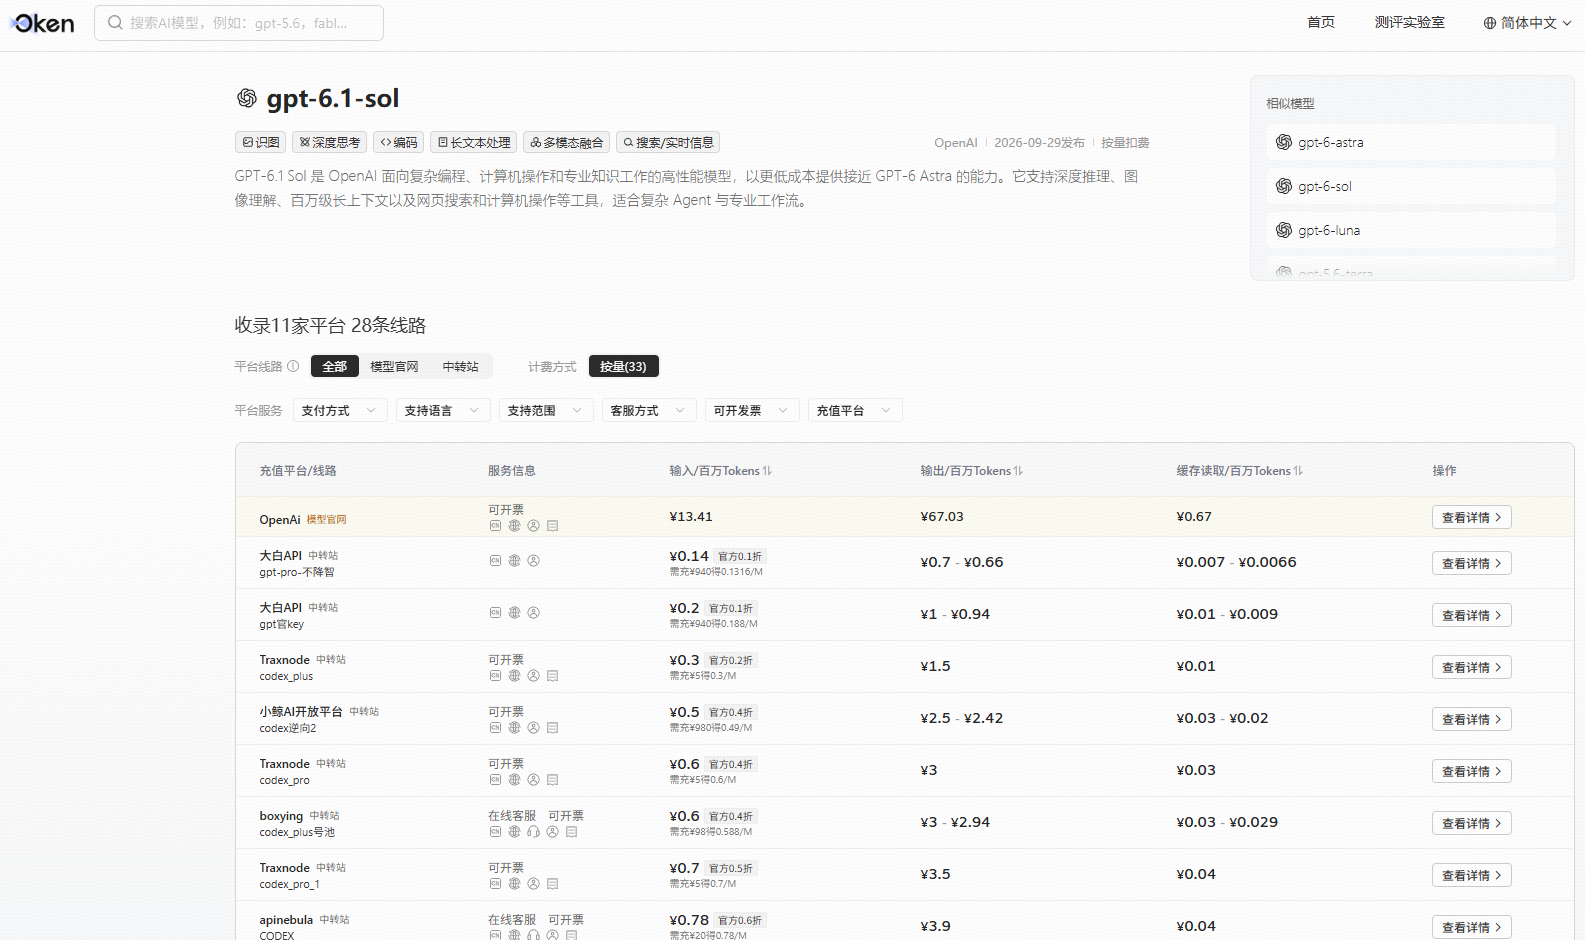Open the 可开发票 dropdown
This screenshot has height=940, width=1585.
tap(752, 410)
